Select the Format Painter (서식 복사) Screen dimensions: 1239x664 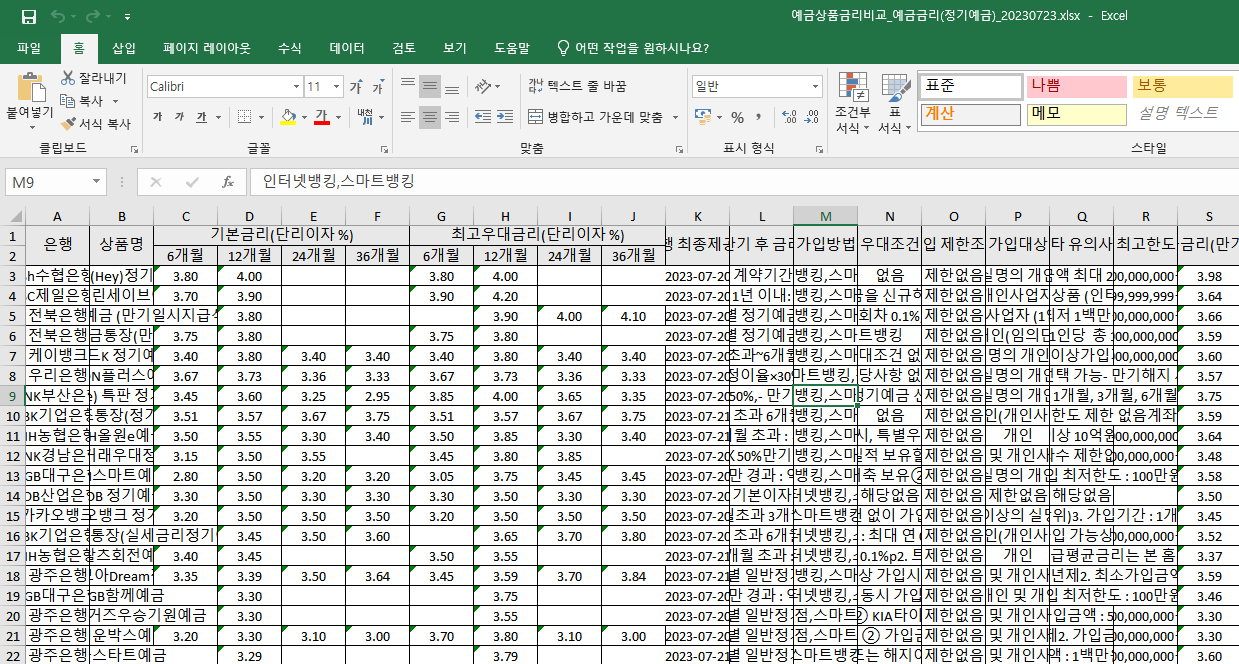[x=96, y=124]
